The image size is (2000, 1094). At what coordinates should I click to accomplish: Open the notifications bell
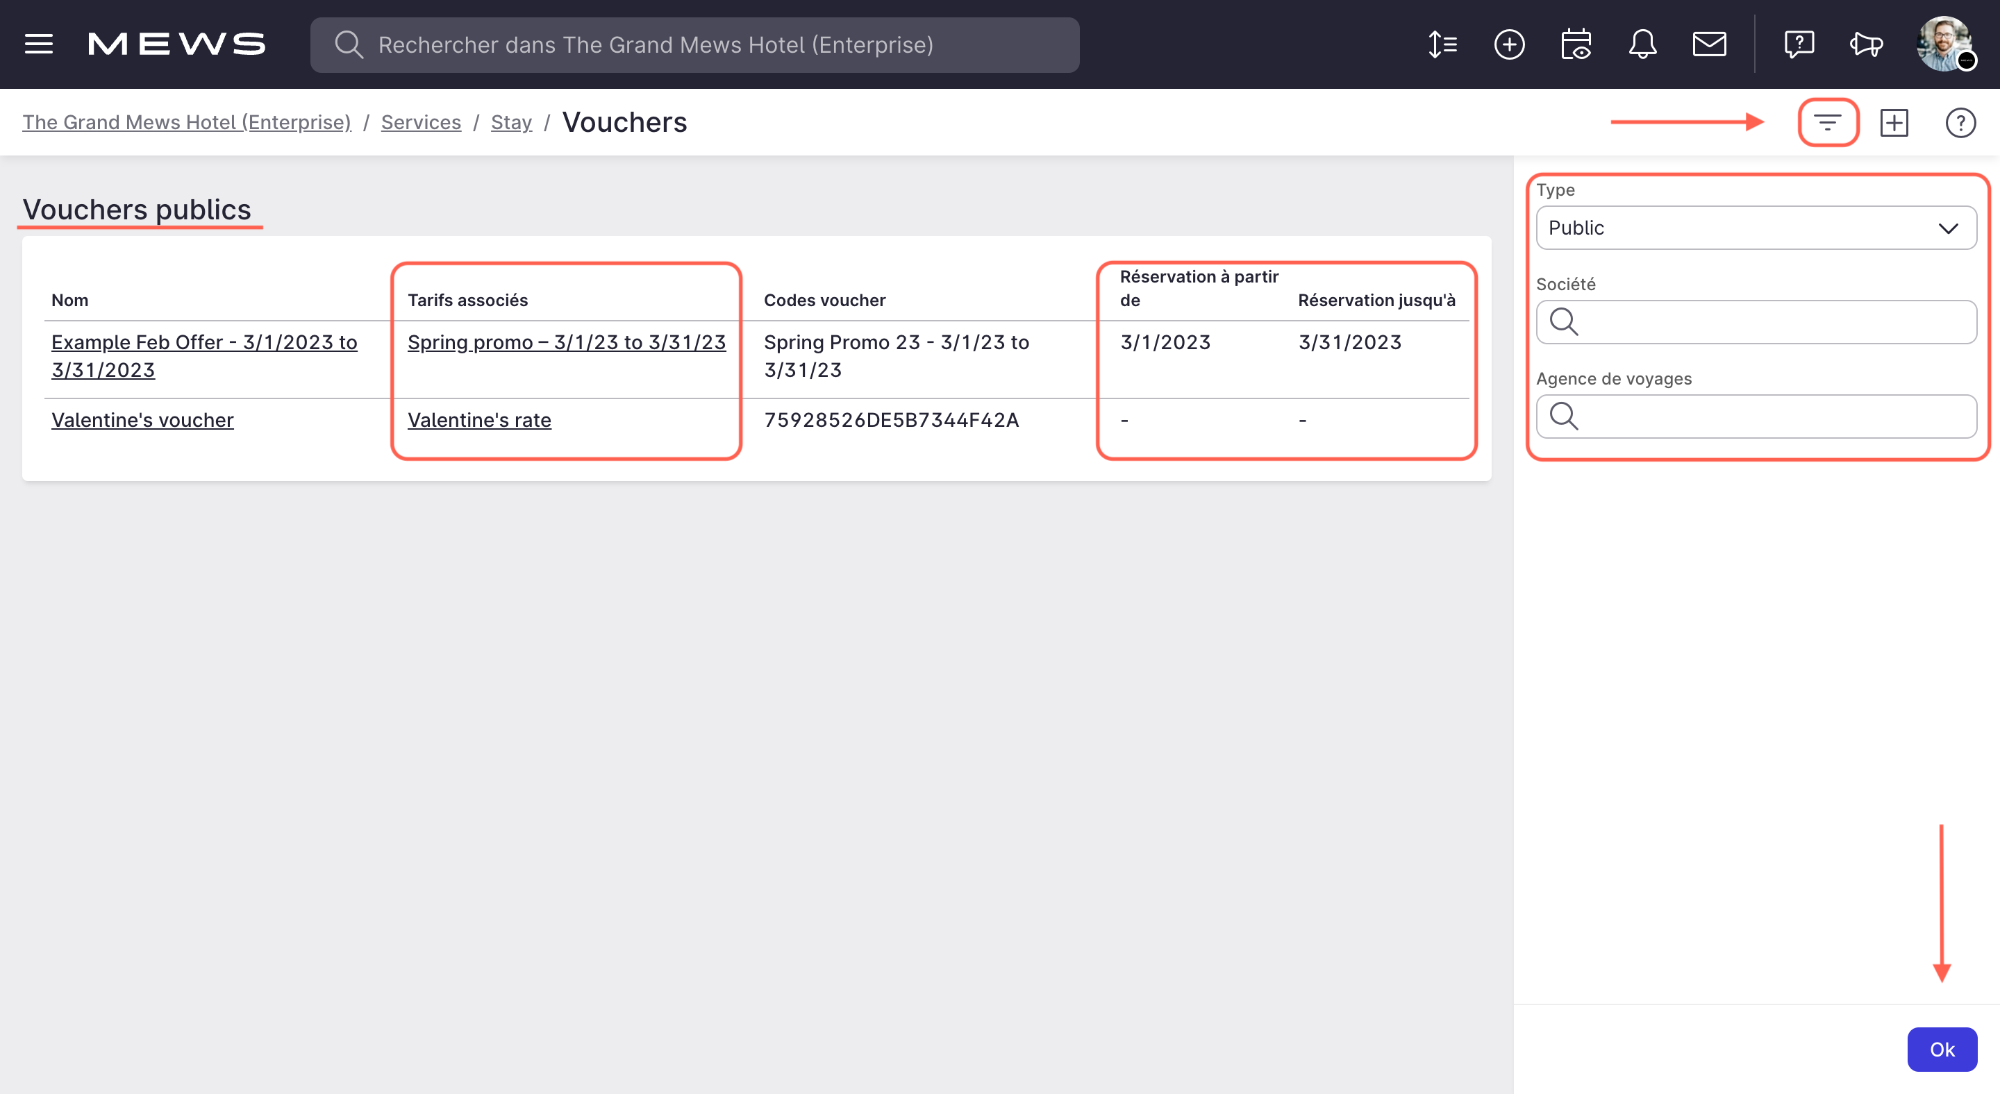tap(1642, 44)
